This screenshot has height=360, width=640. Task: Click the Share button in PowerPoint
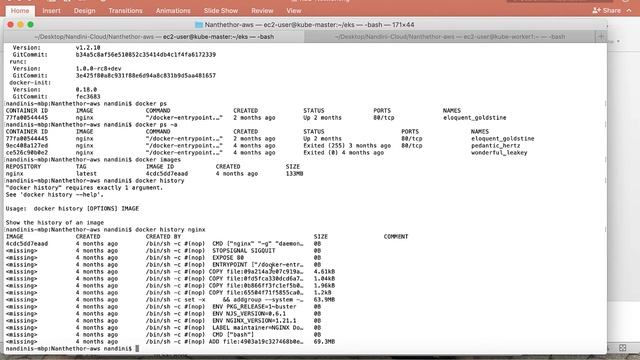tap(607, 11)
